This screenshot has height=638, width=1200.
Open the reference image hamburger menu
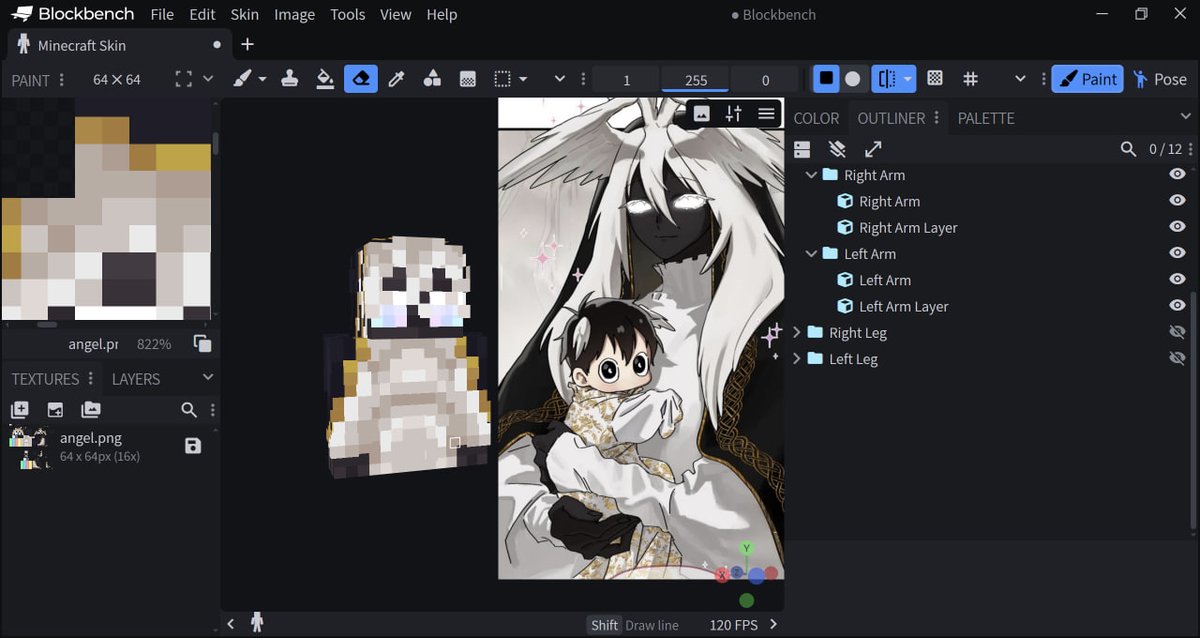(x=766, y=114)
